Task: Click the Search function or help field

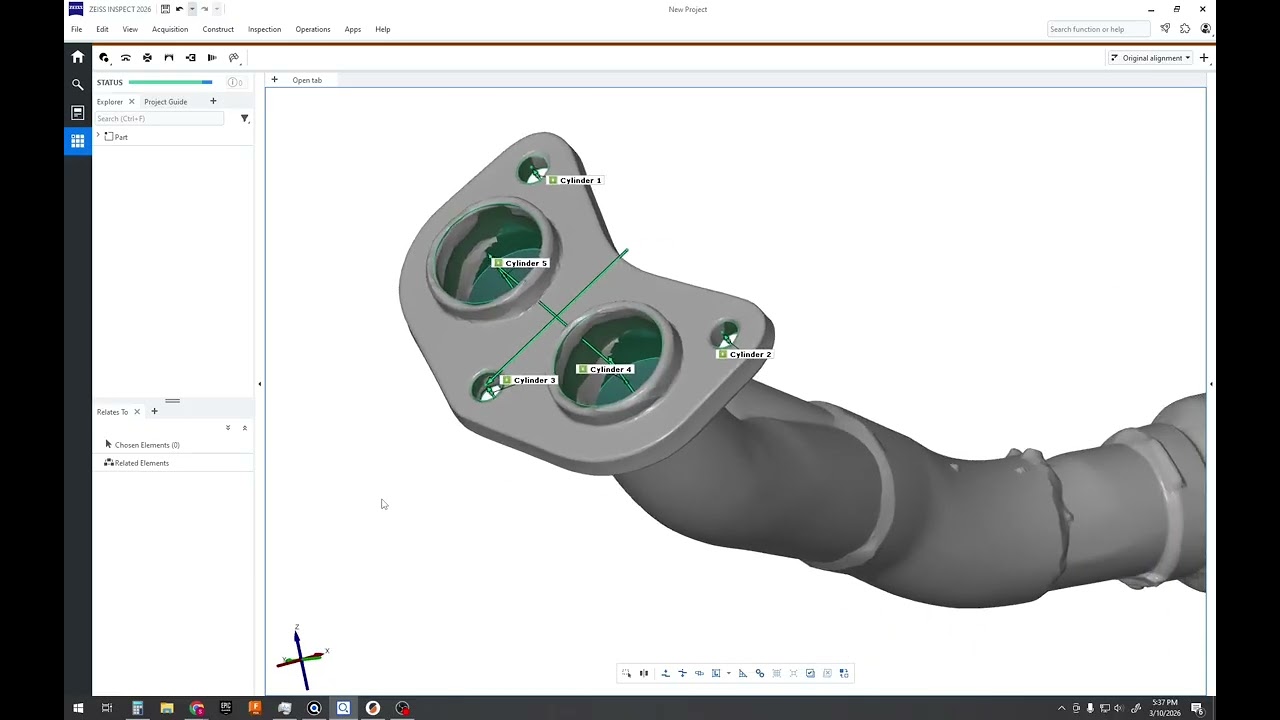Action: coord(1098,29)
